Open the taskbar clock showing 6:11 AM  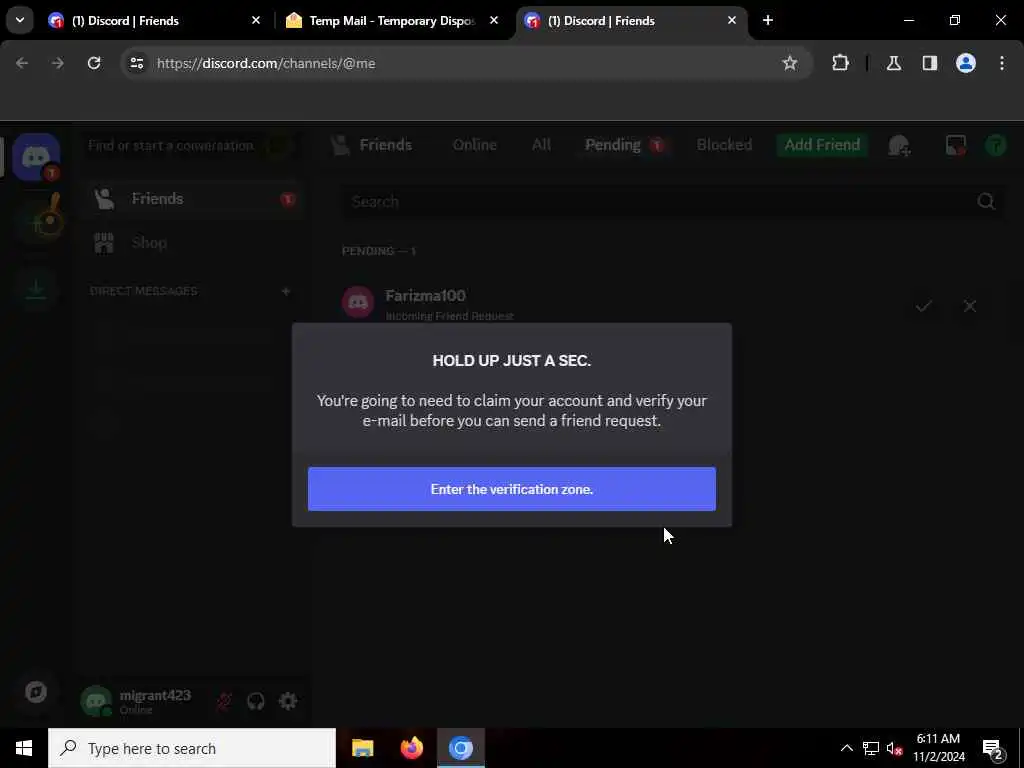938,748
